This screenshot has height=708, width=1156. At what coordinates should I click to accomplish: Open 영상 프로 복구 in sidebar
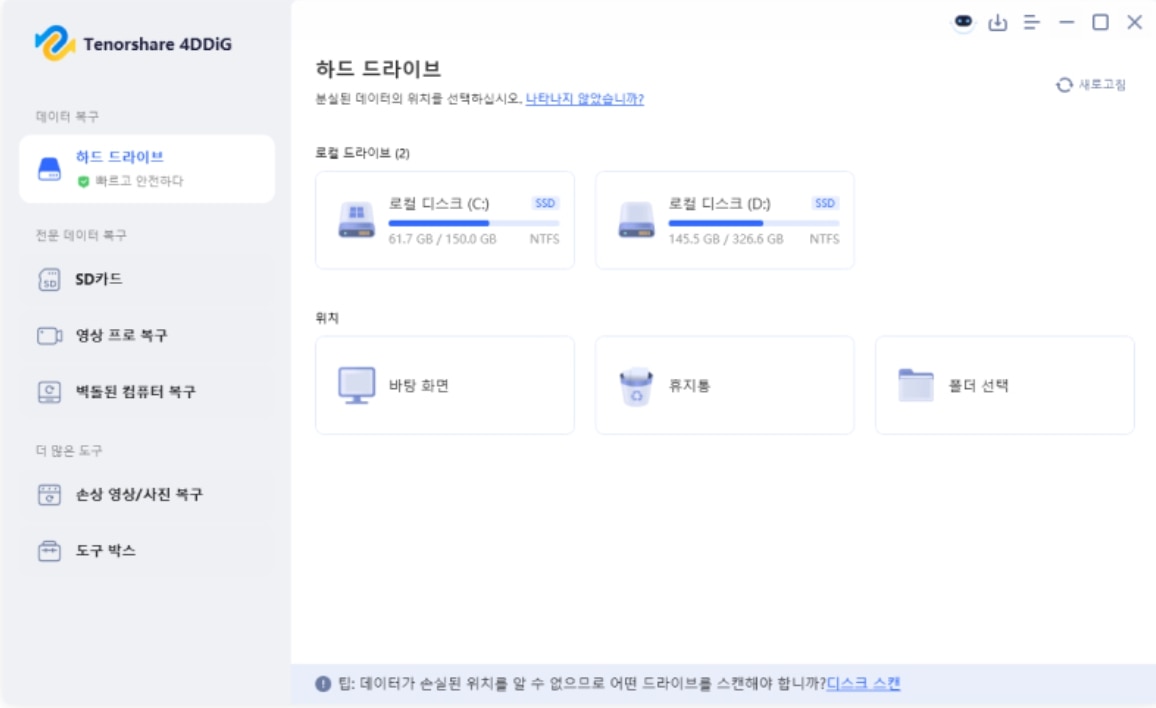pyautogui.click(x=147, y=336)
